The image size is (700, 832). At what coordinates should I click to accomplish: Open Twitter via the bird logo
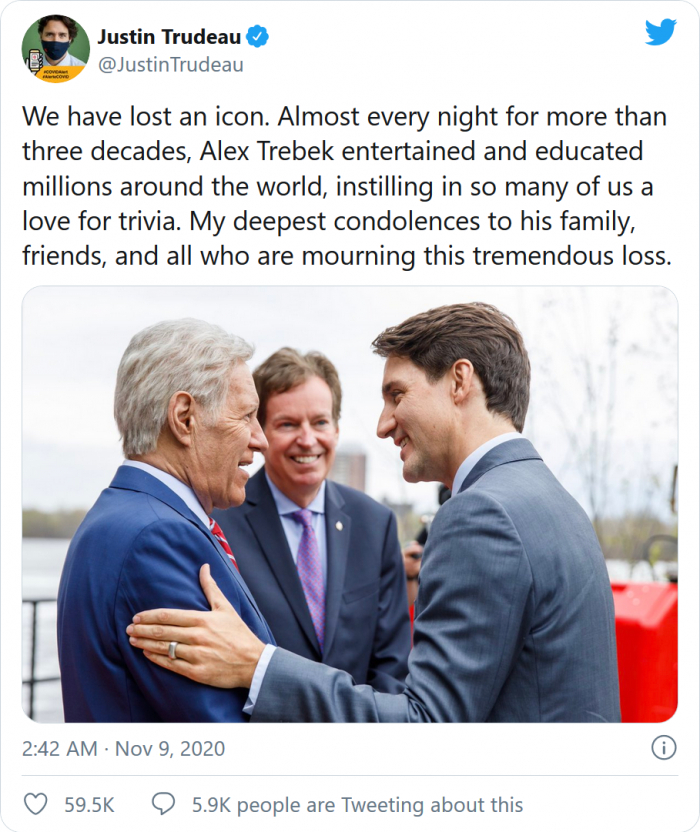660,32
